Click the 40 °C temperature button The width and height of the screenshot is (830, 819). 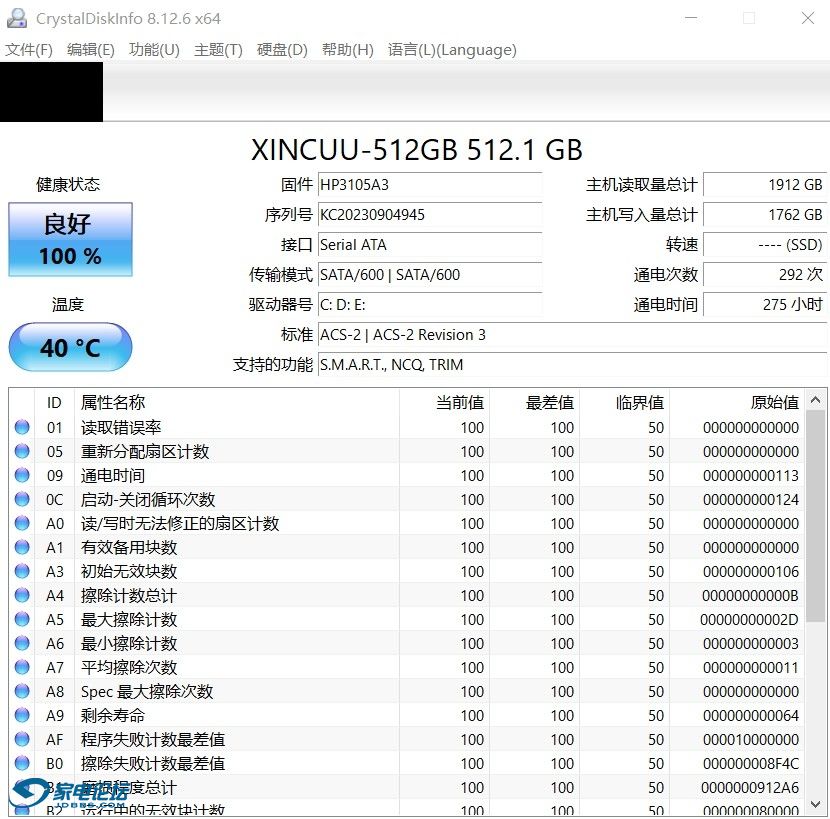(x=70, y=347)
